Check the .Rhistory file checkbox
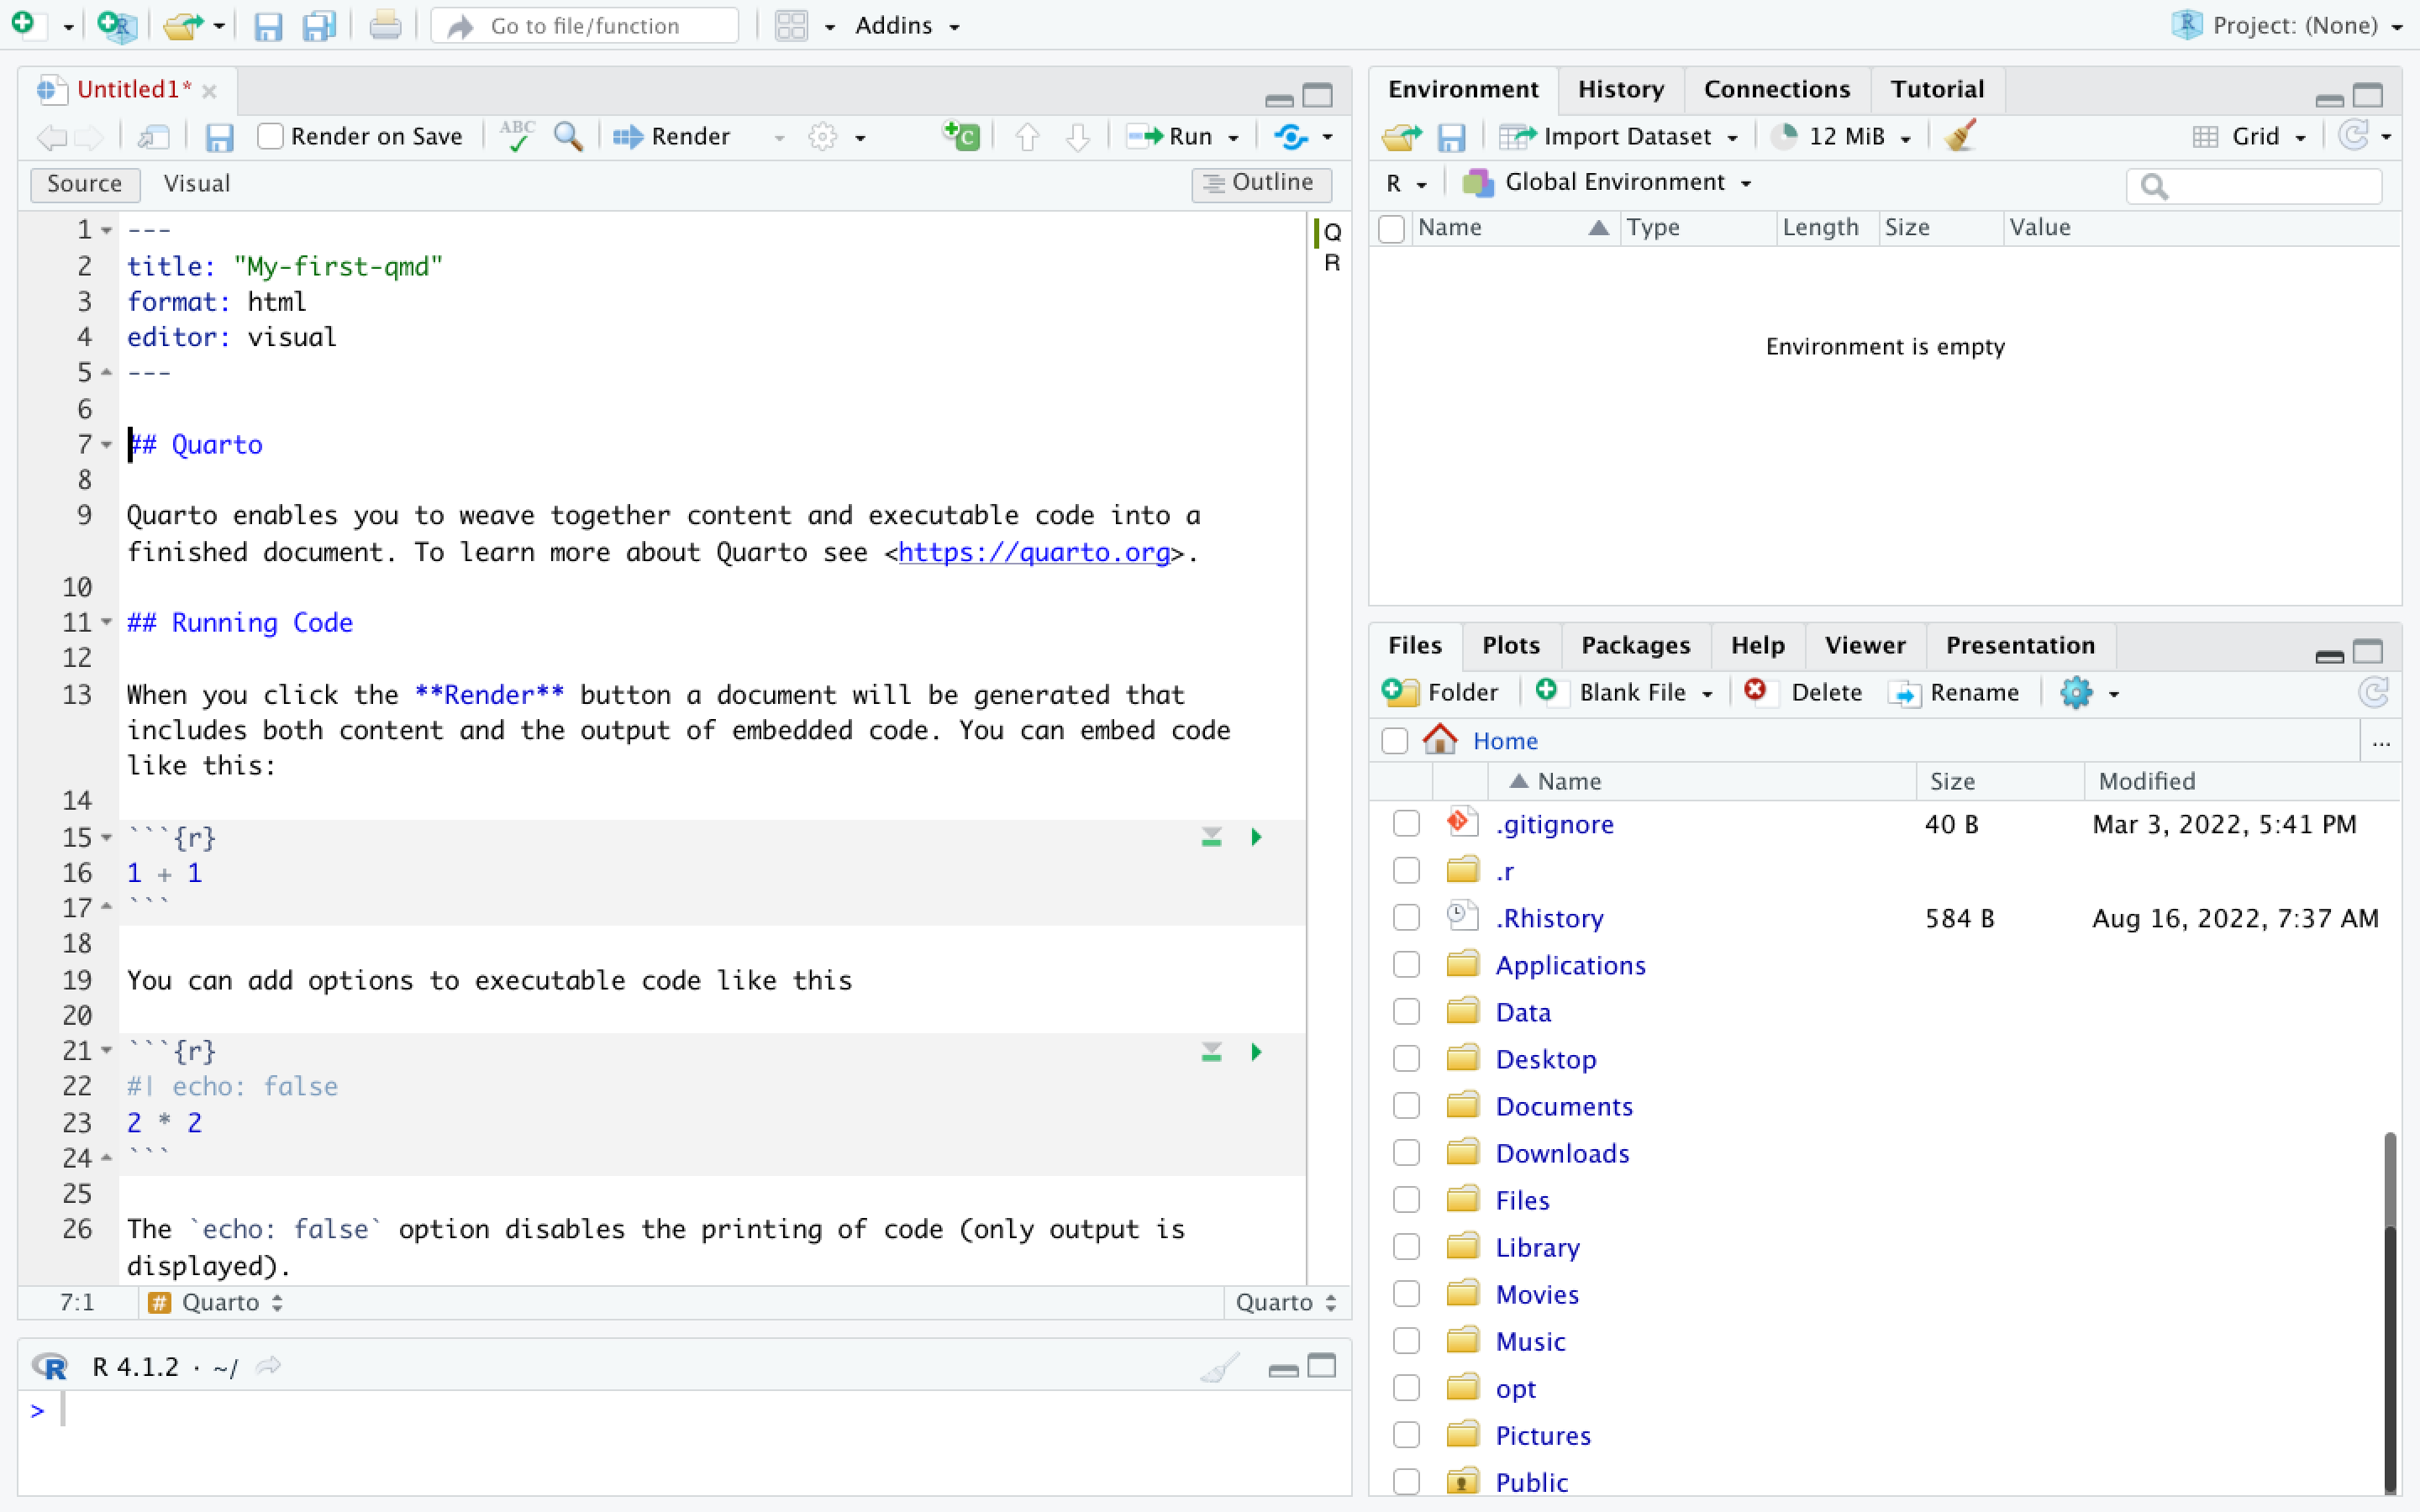Viewport: 2420px width, 1512px height. [x=1406, y=918]
